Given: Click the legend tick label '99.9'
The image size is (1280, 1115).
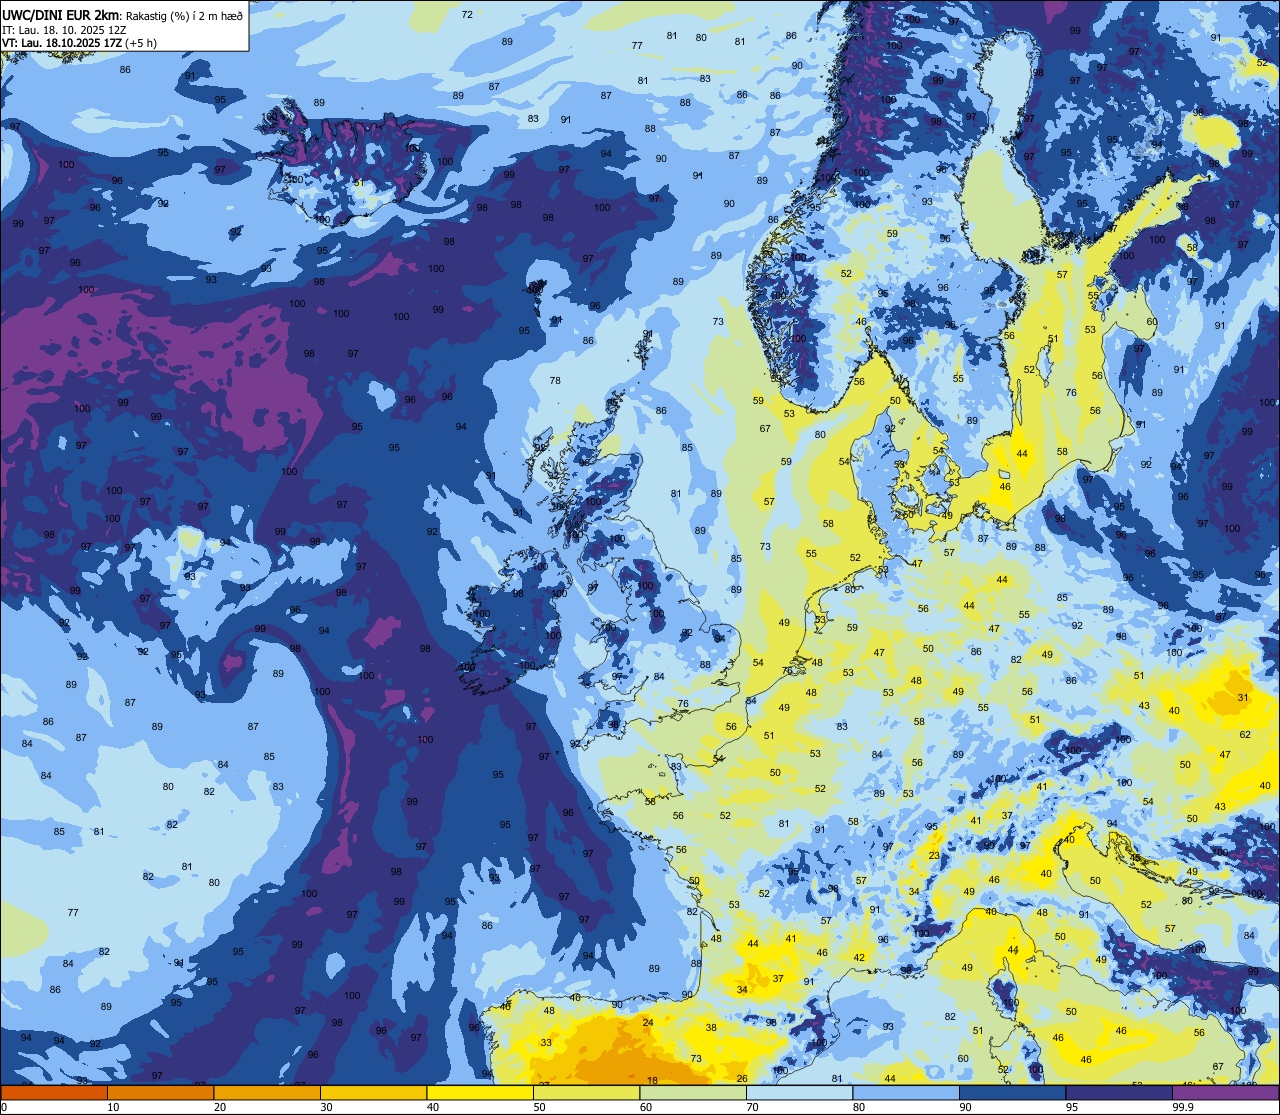Looking at the screenshot, I should [1184, 1107].
